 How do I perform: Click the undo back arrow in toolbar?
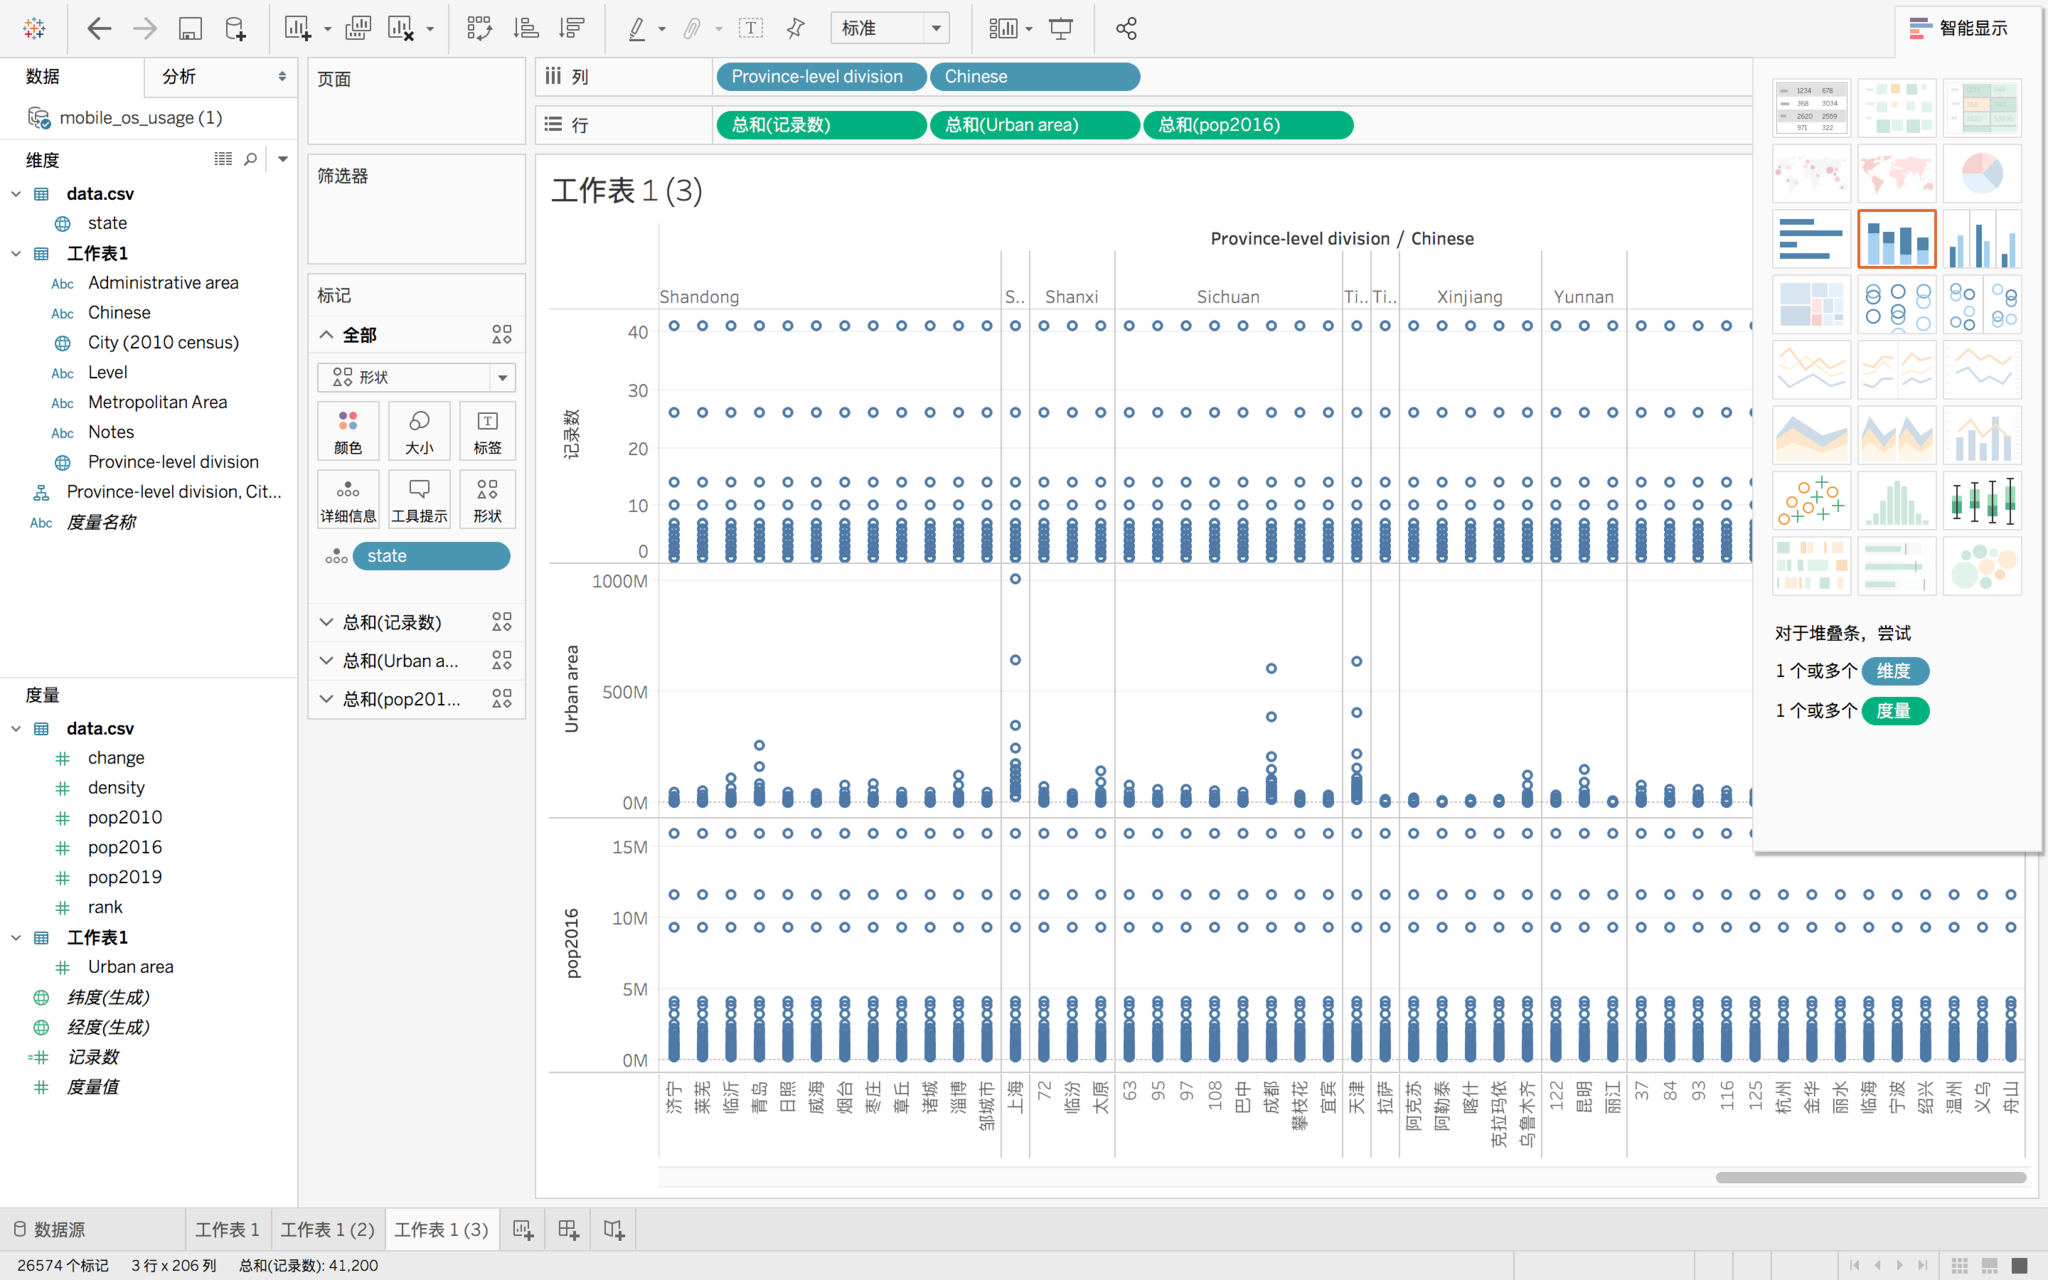tap(98, 28)
